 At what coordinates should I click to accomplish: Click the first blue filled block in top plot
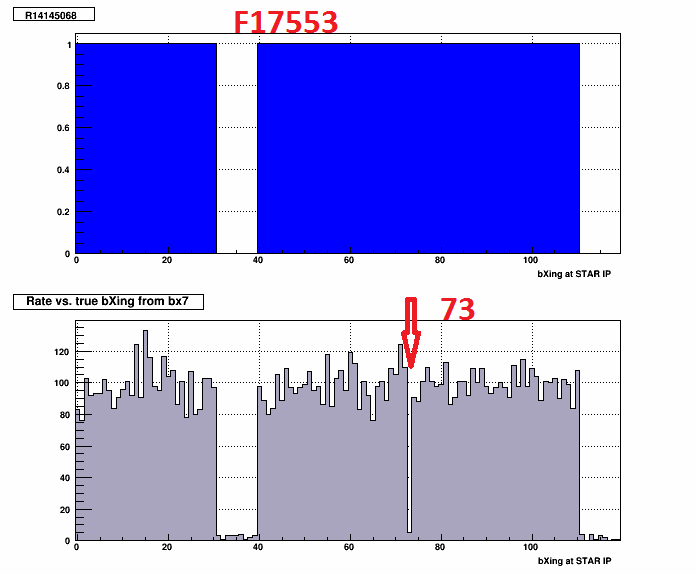click(146, 148)
